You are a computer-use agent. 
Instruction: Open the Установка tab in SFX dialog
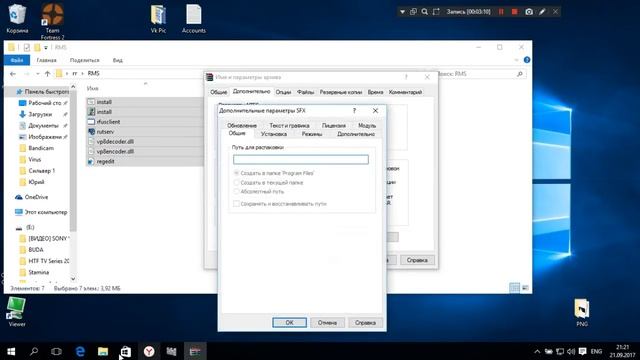274,134
